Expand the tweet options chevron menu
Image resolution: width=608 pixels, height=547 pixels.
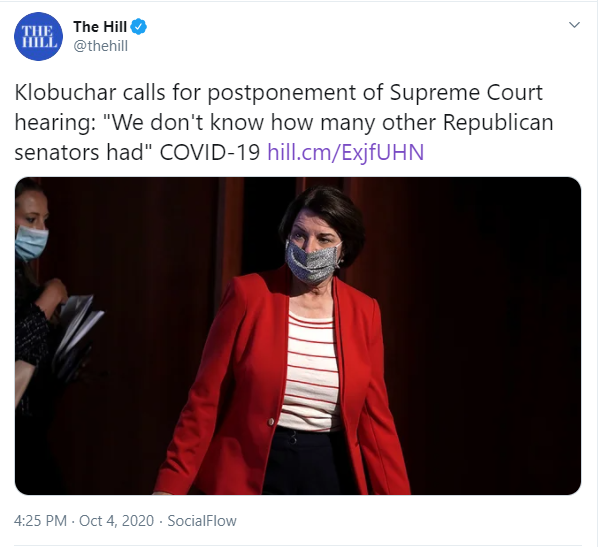(574, 25)
